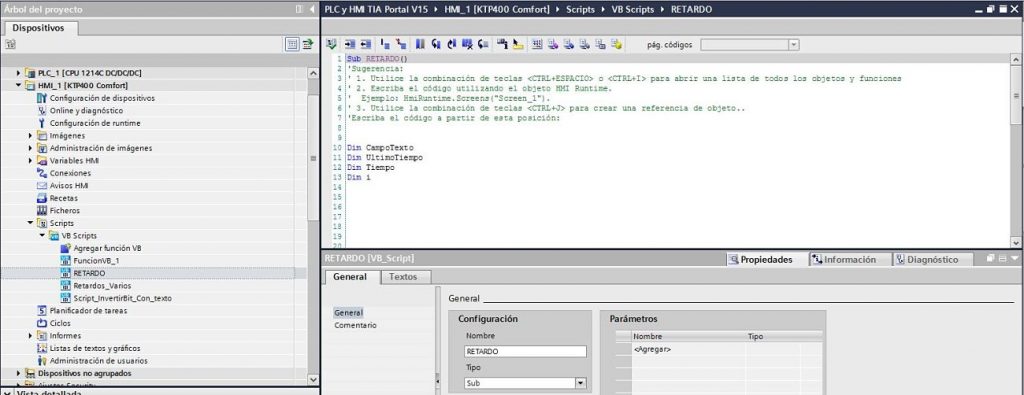Expand the Administración de imágenes node
Screen dimensions: 1024x395
click(31, 148)
